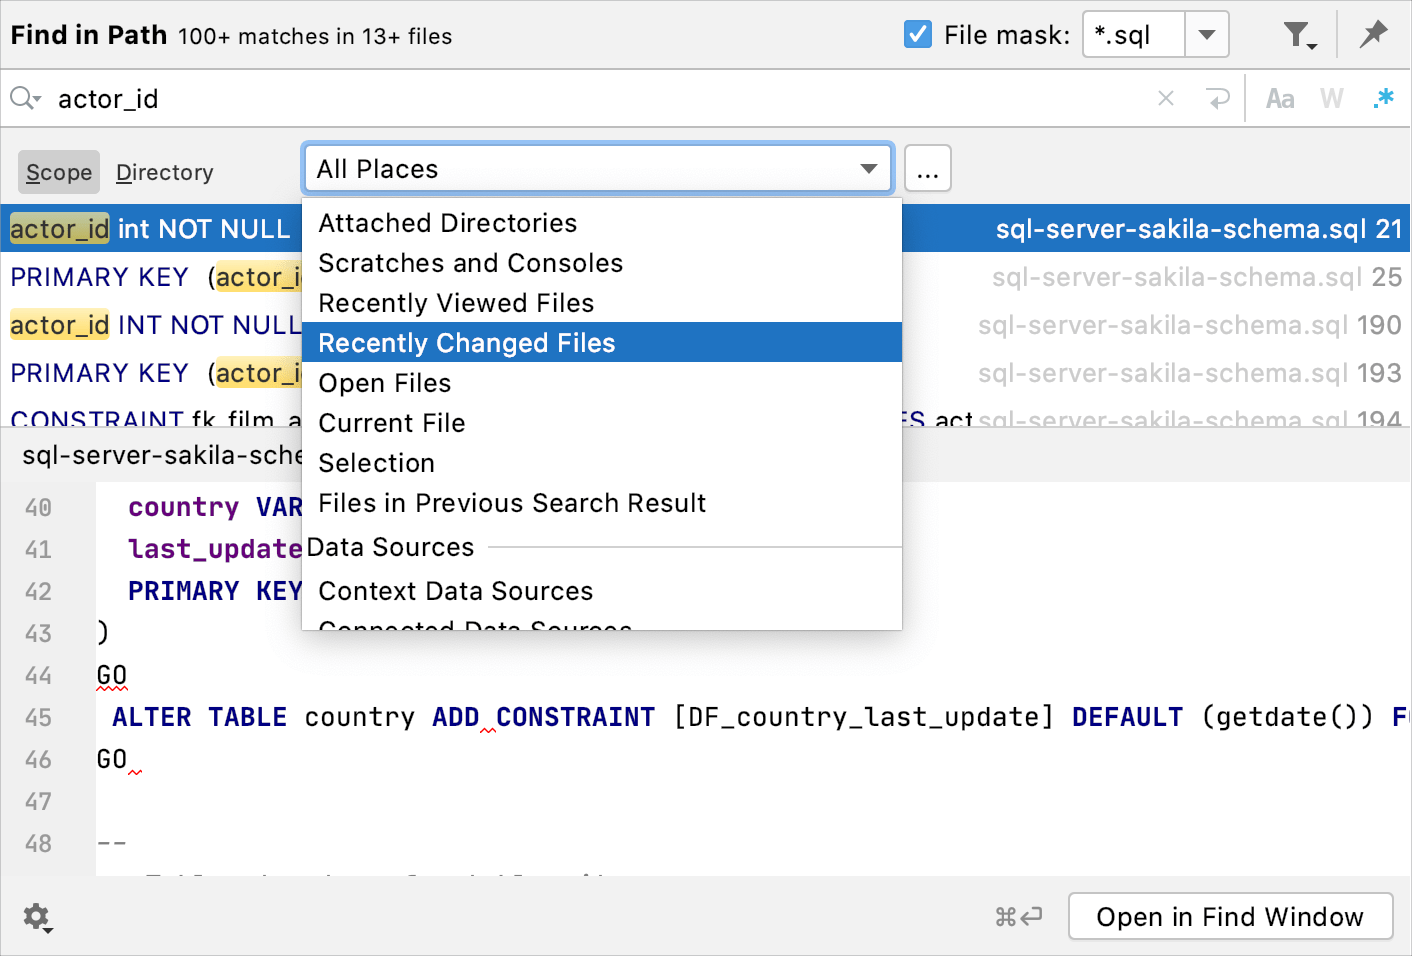Viewport: 1412px width, 956px height.
Task: Pin the Find in Path window
Action: [x=1374, y=35]
